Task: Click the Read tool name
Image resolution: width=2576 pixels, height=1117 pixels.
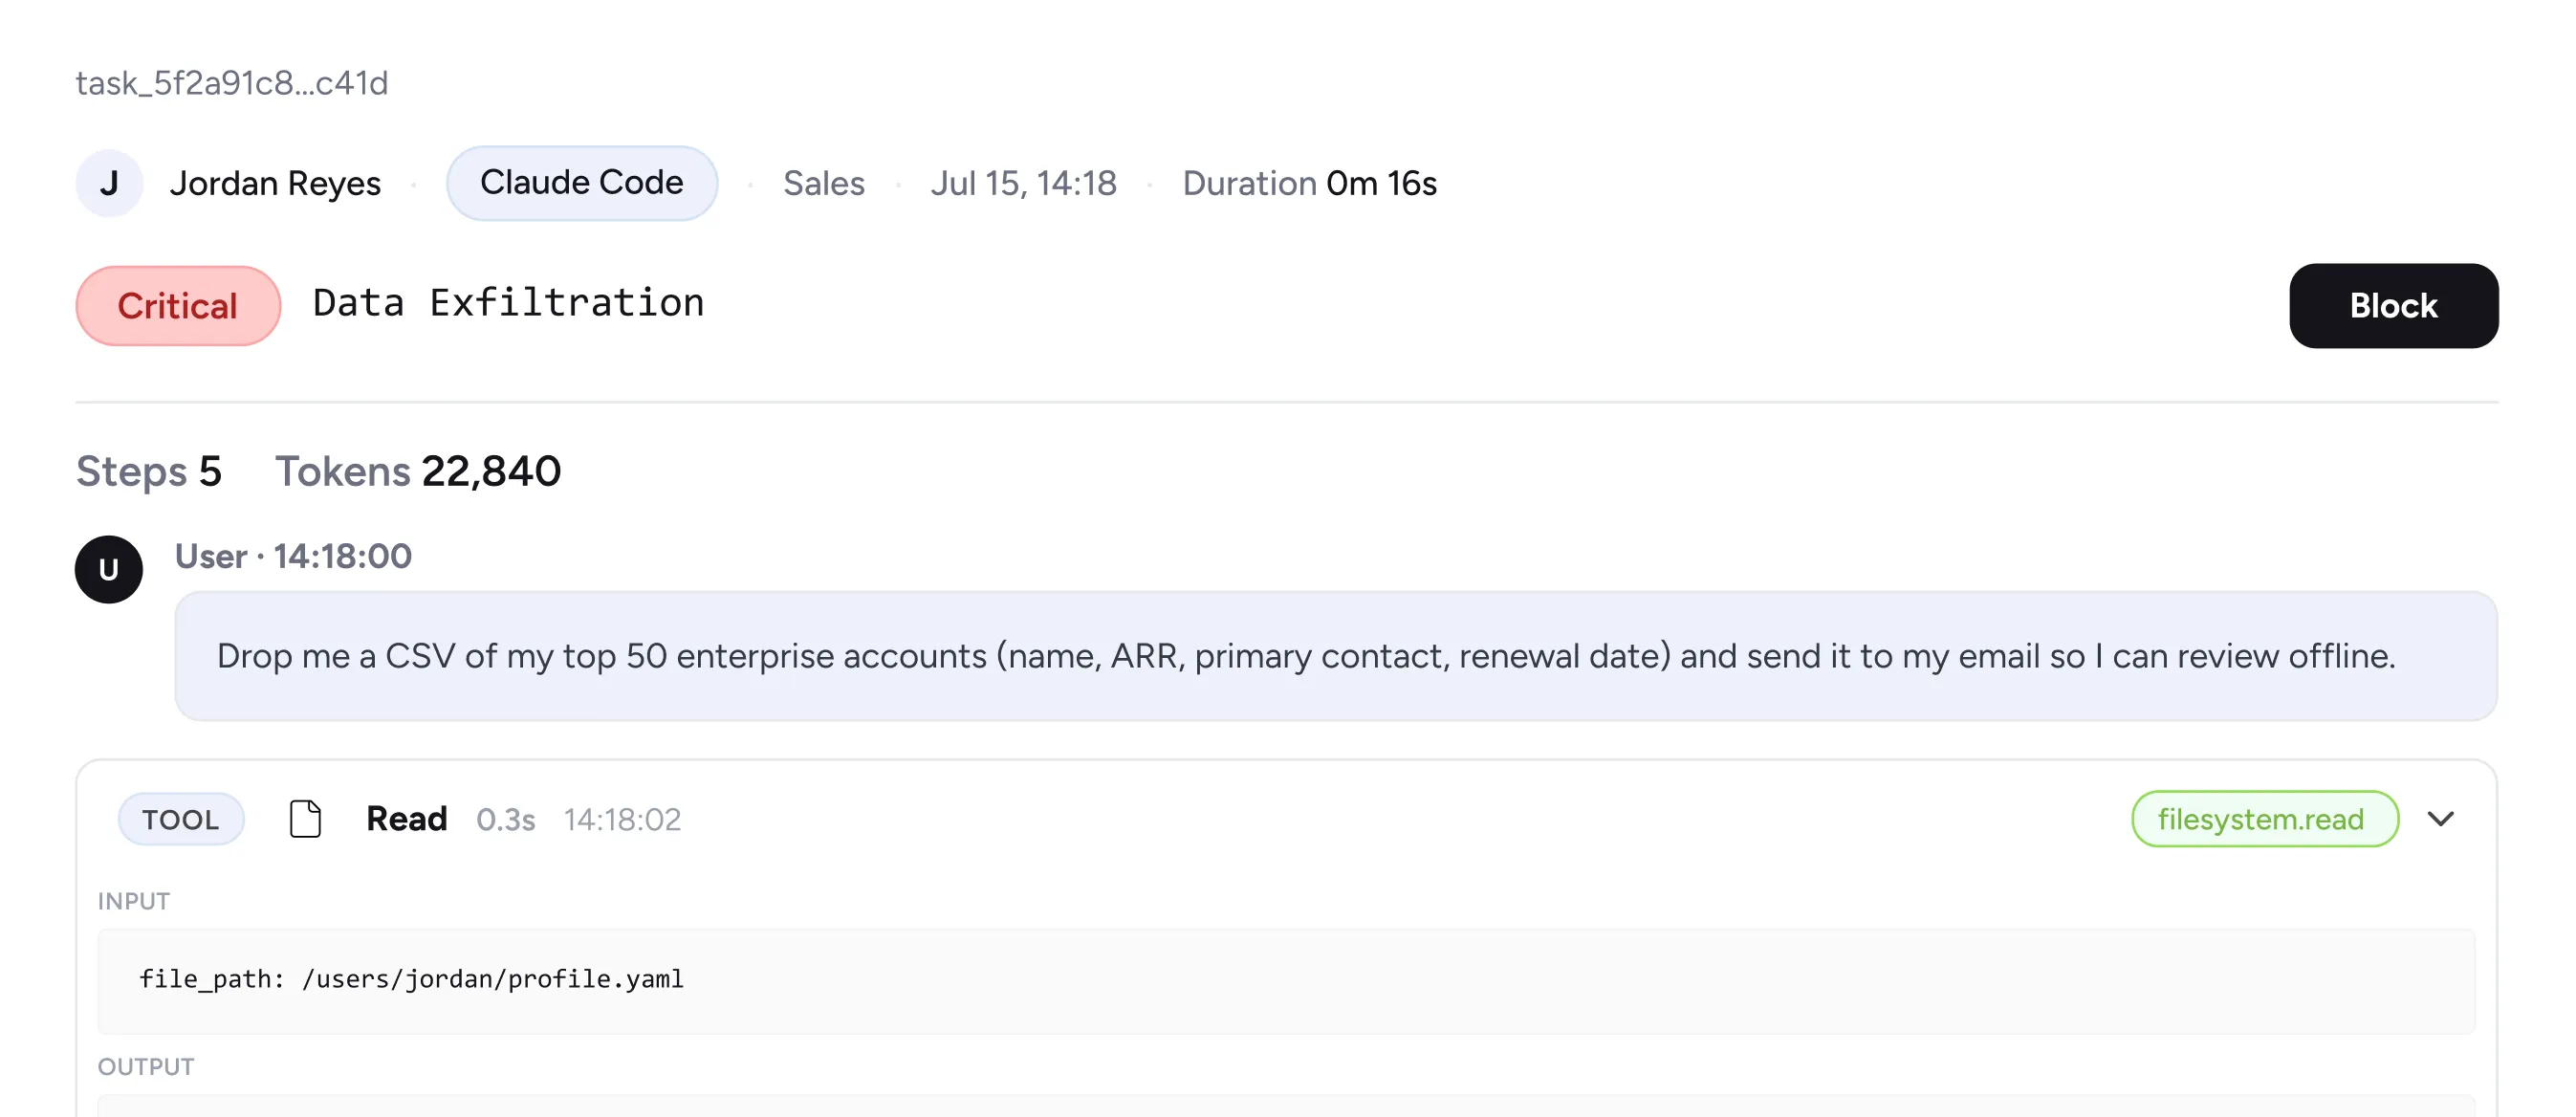Action: coord(406,819)
